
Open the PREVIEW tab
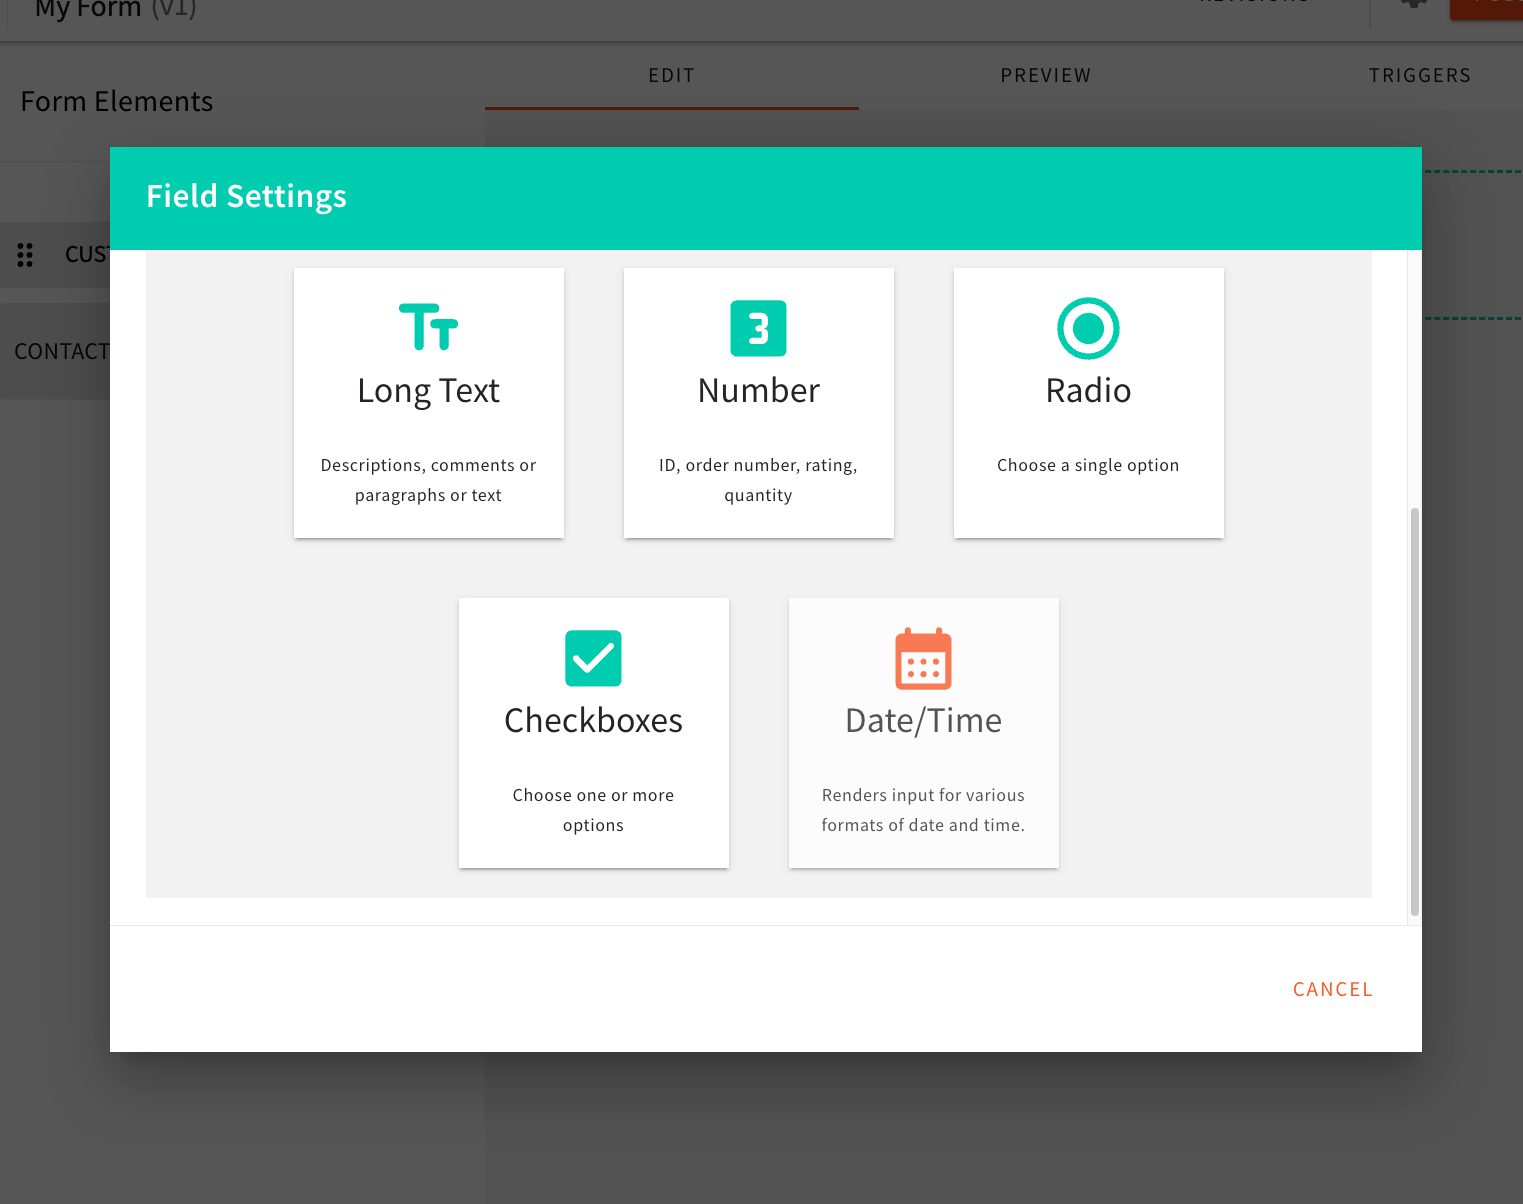click(1045, 76)
